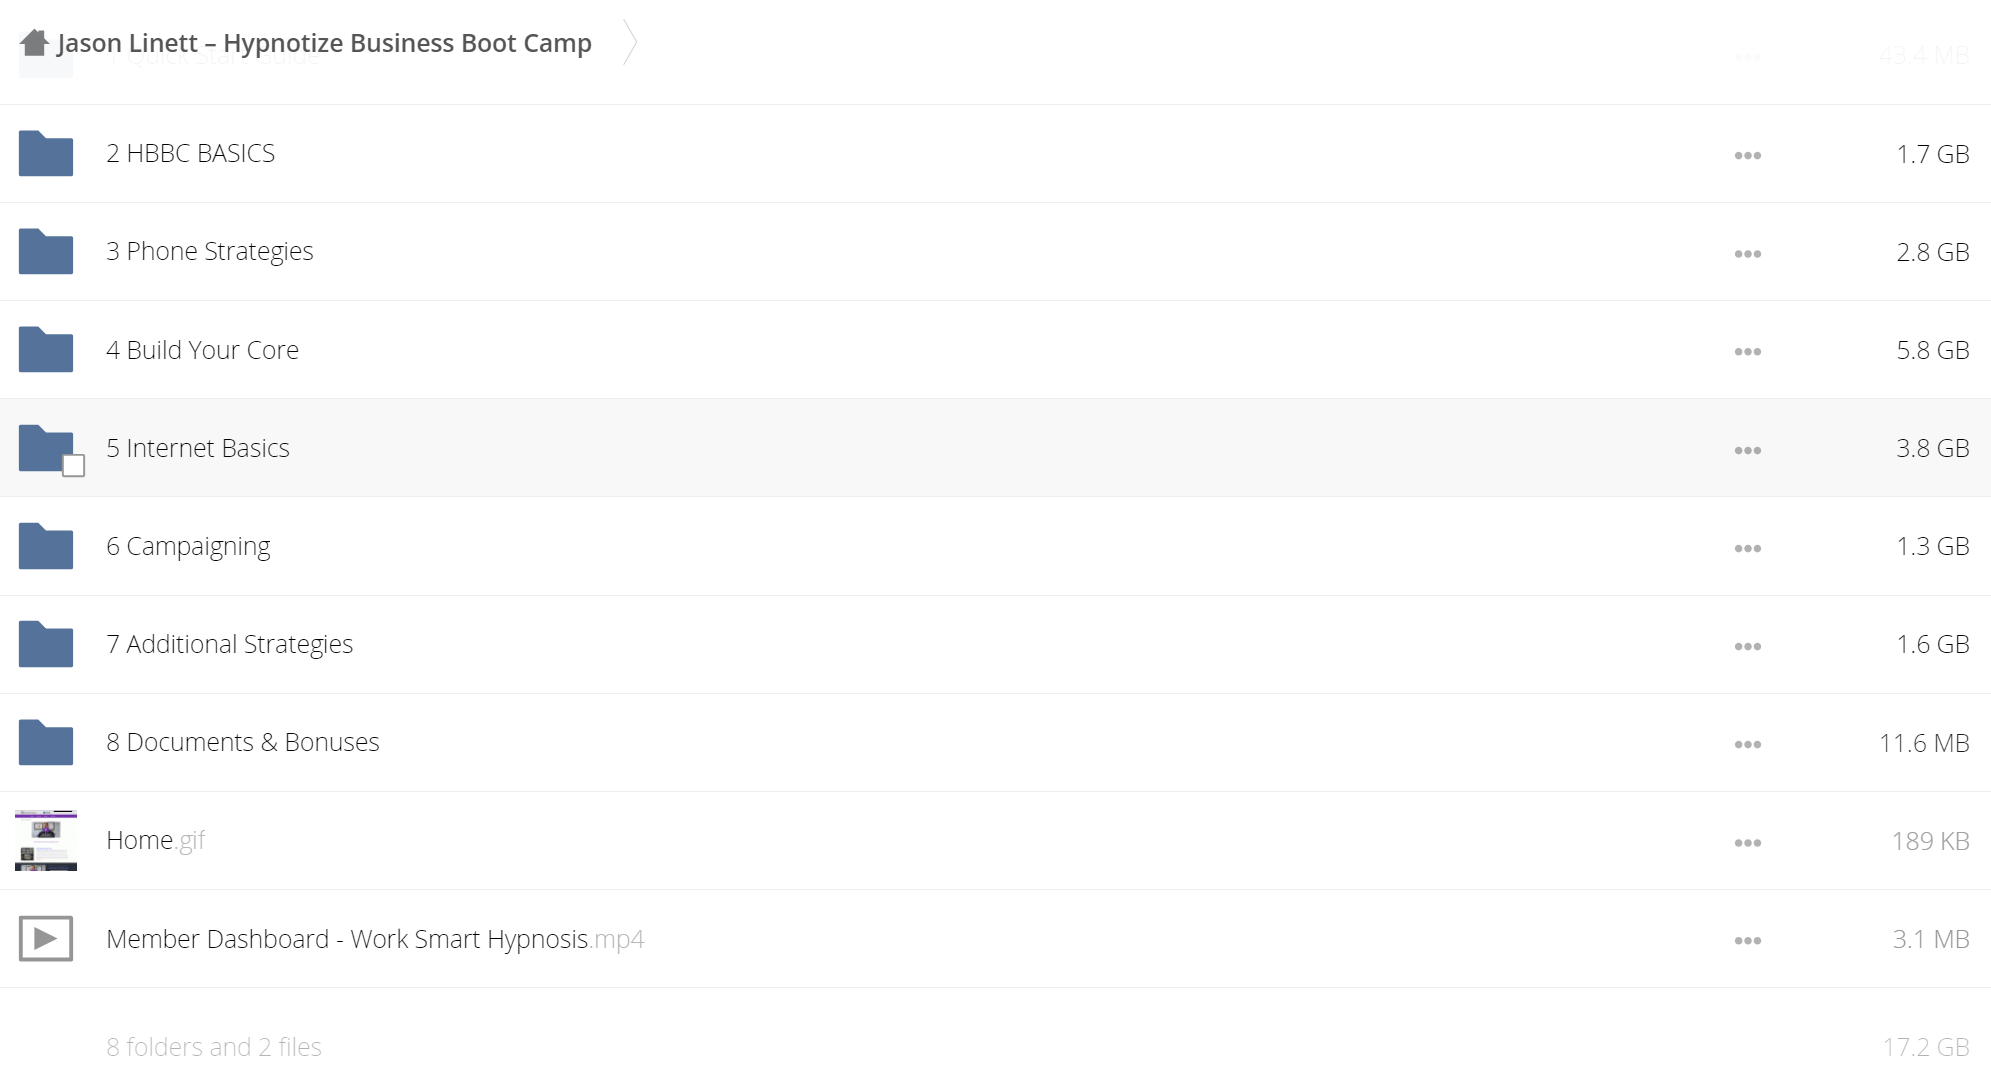1991x1088 pixels.
Task: Click the breadcrumb chevron separator
Action: point(630,42)
